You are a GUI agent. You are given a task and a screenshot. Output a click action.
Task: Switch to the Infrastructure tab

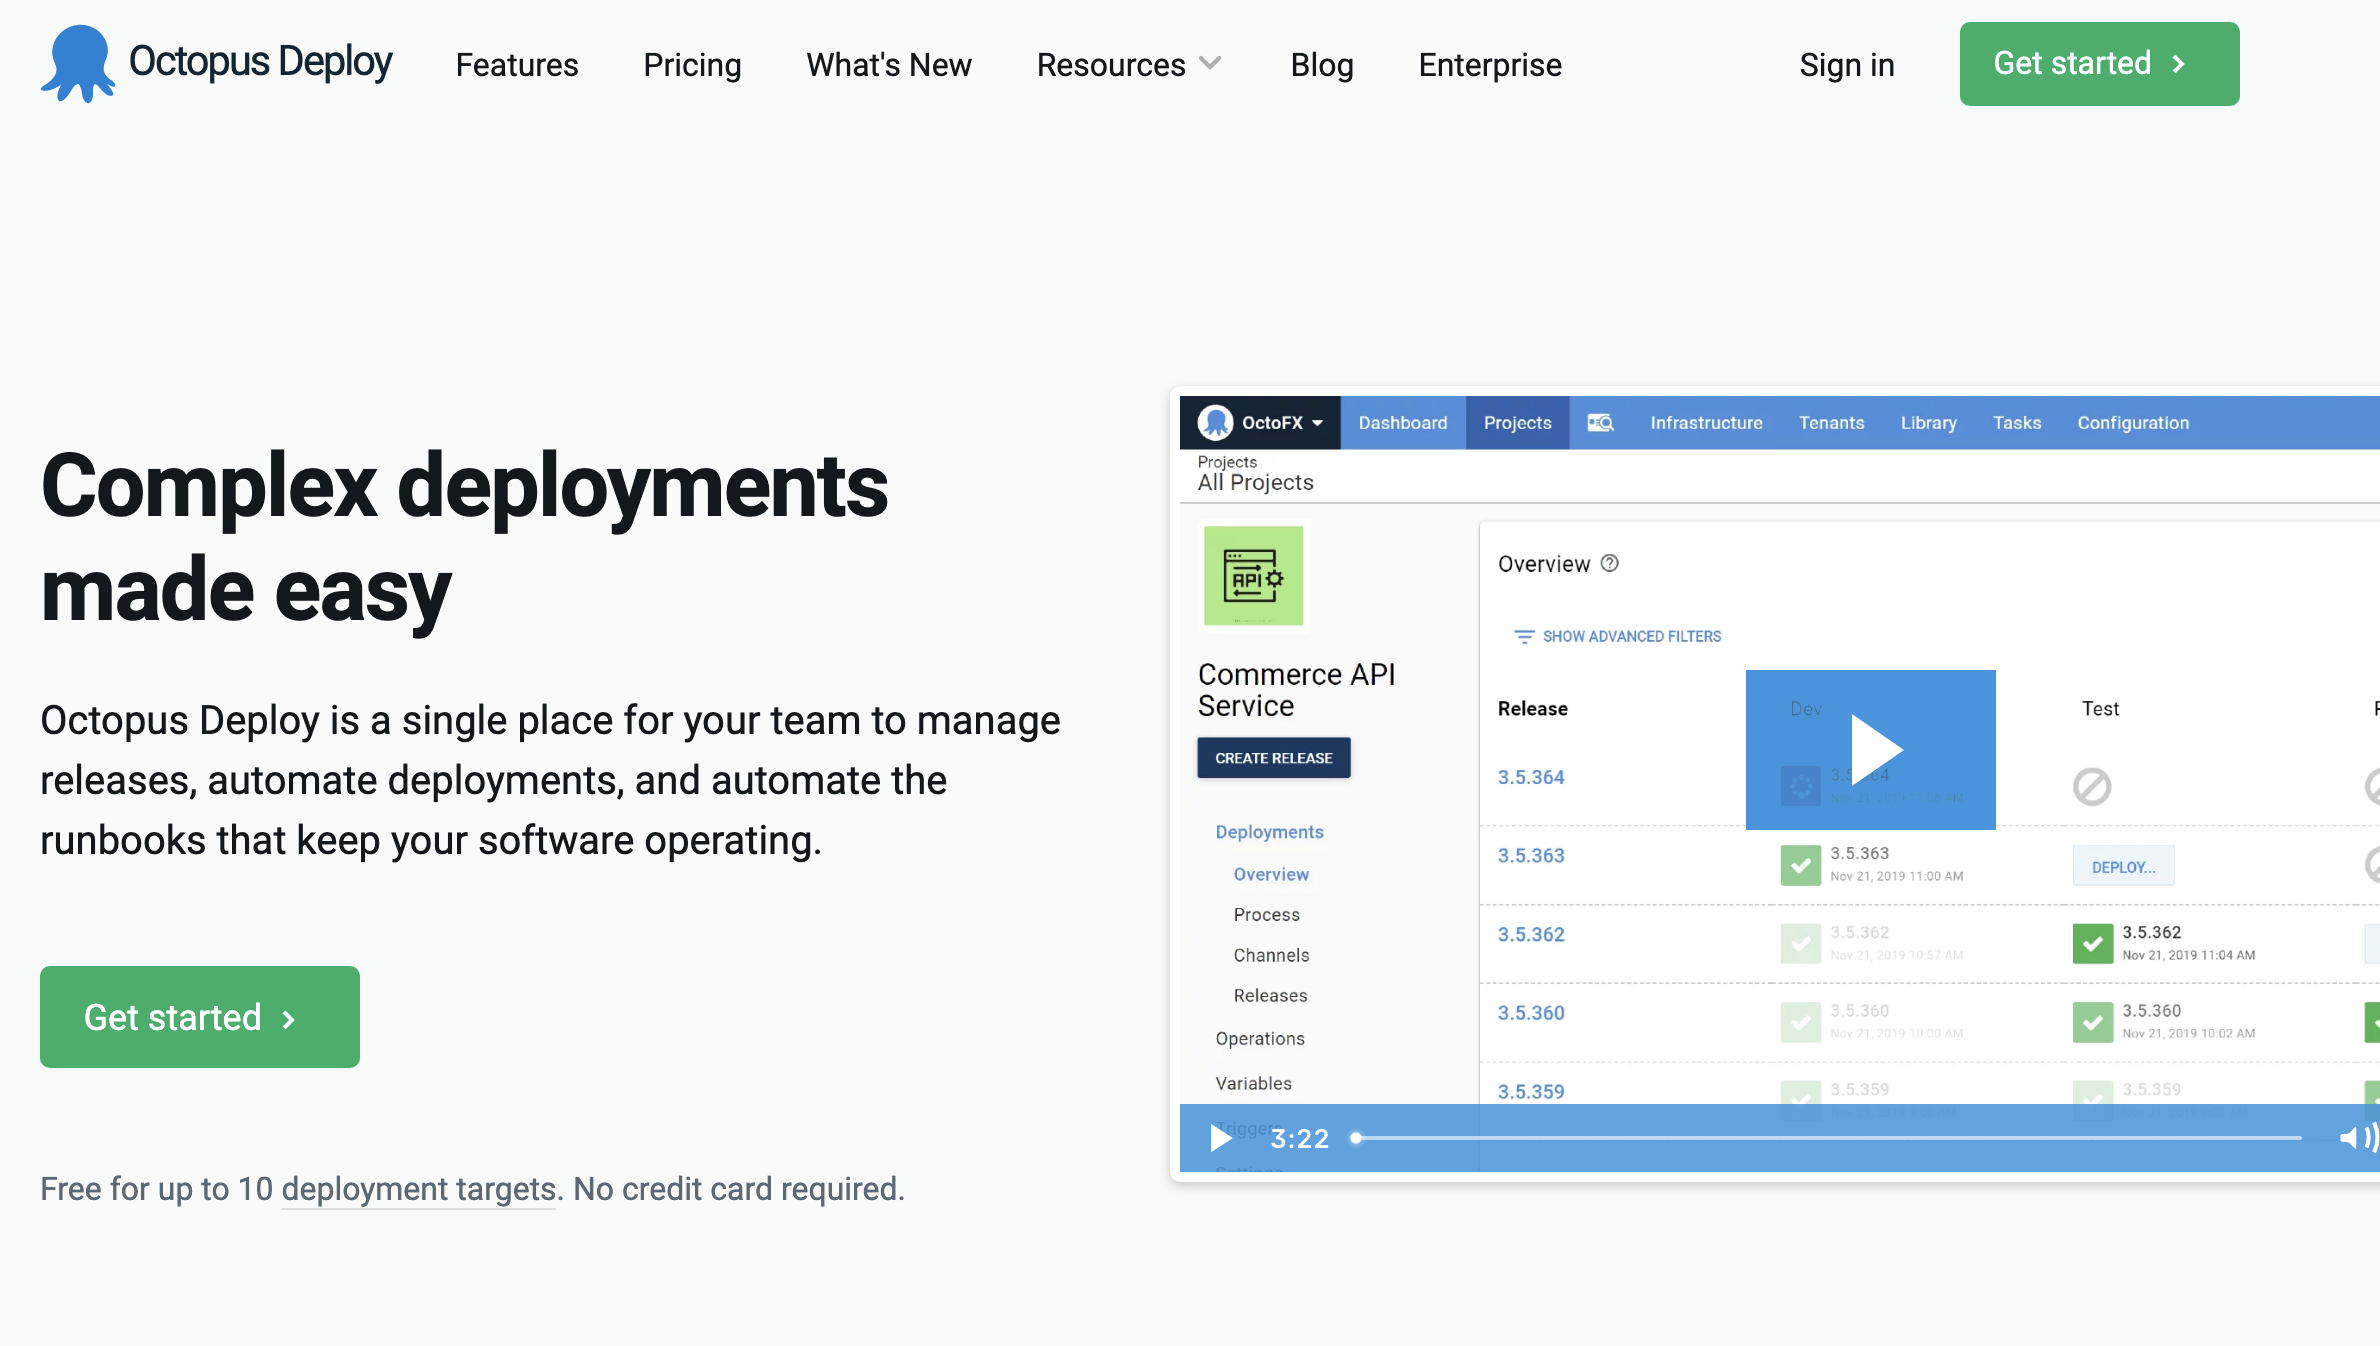tap(1706, 423)
